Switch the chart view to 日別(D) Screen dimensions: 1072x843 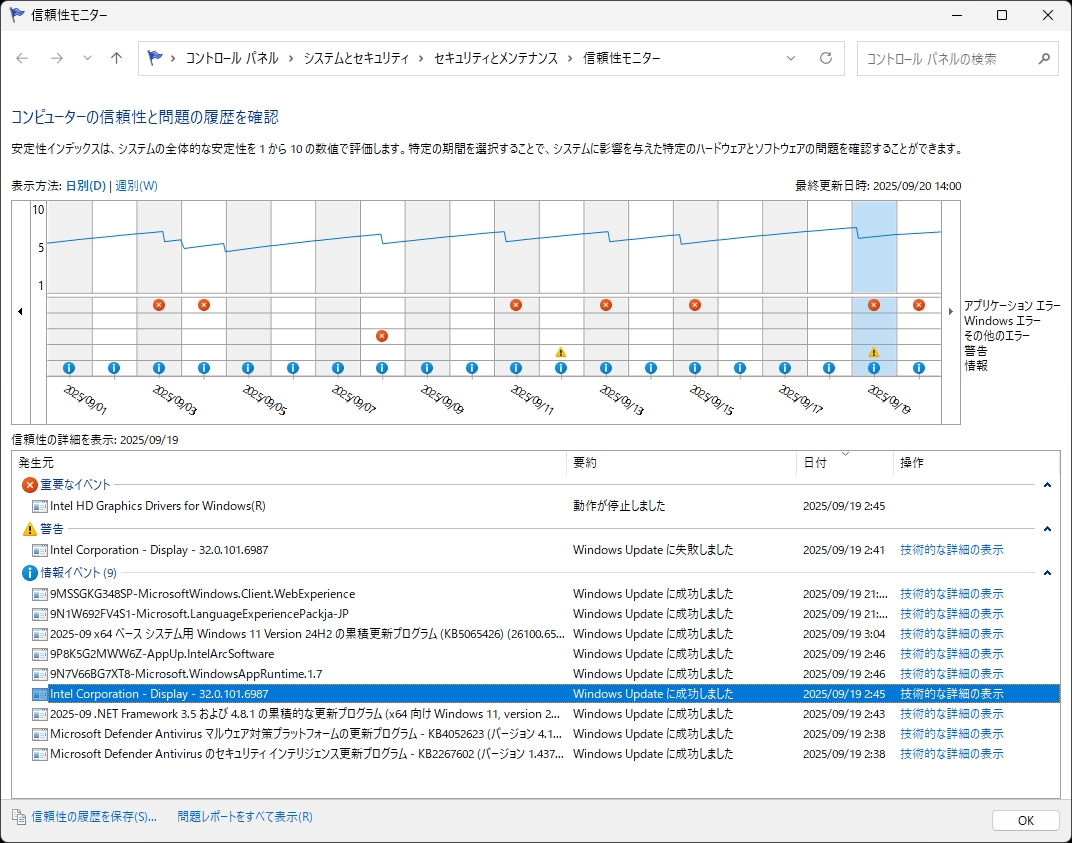coord(85,186)
